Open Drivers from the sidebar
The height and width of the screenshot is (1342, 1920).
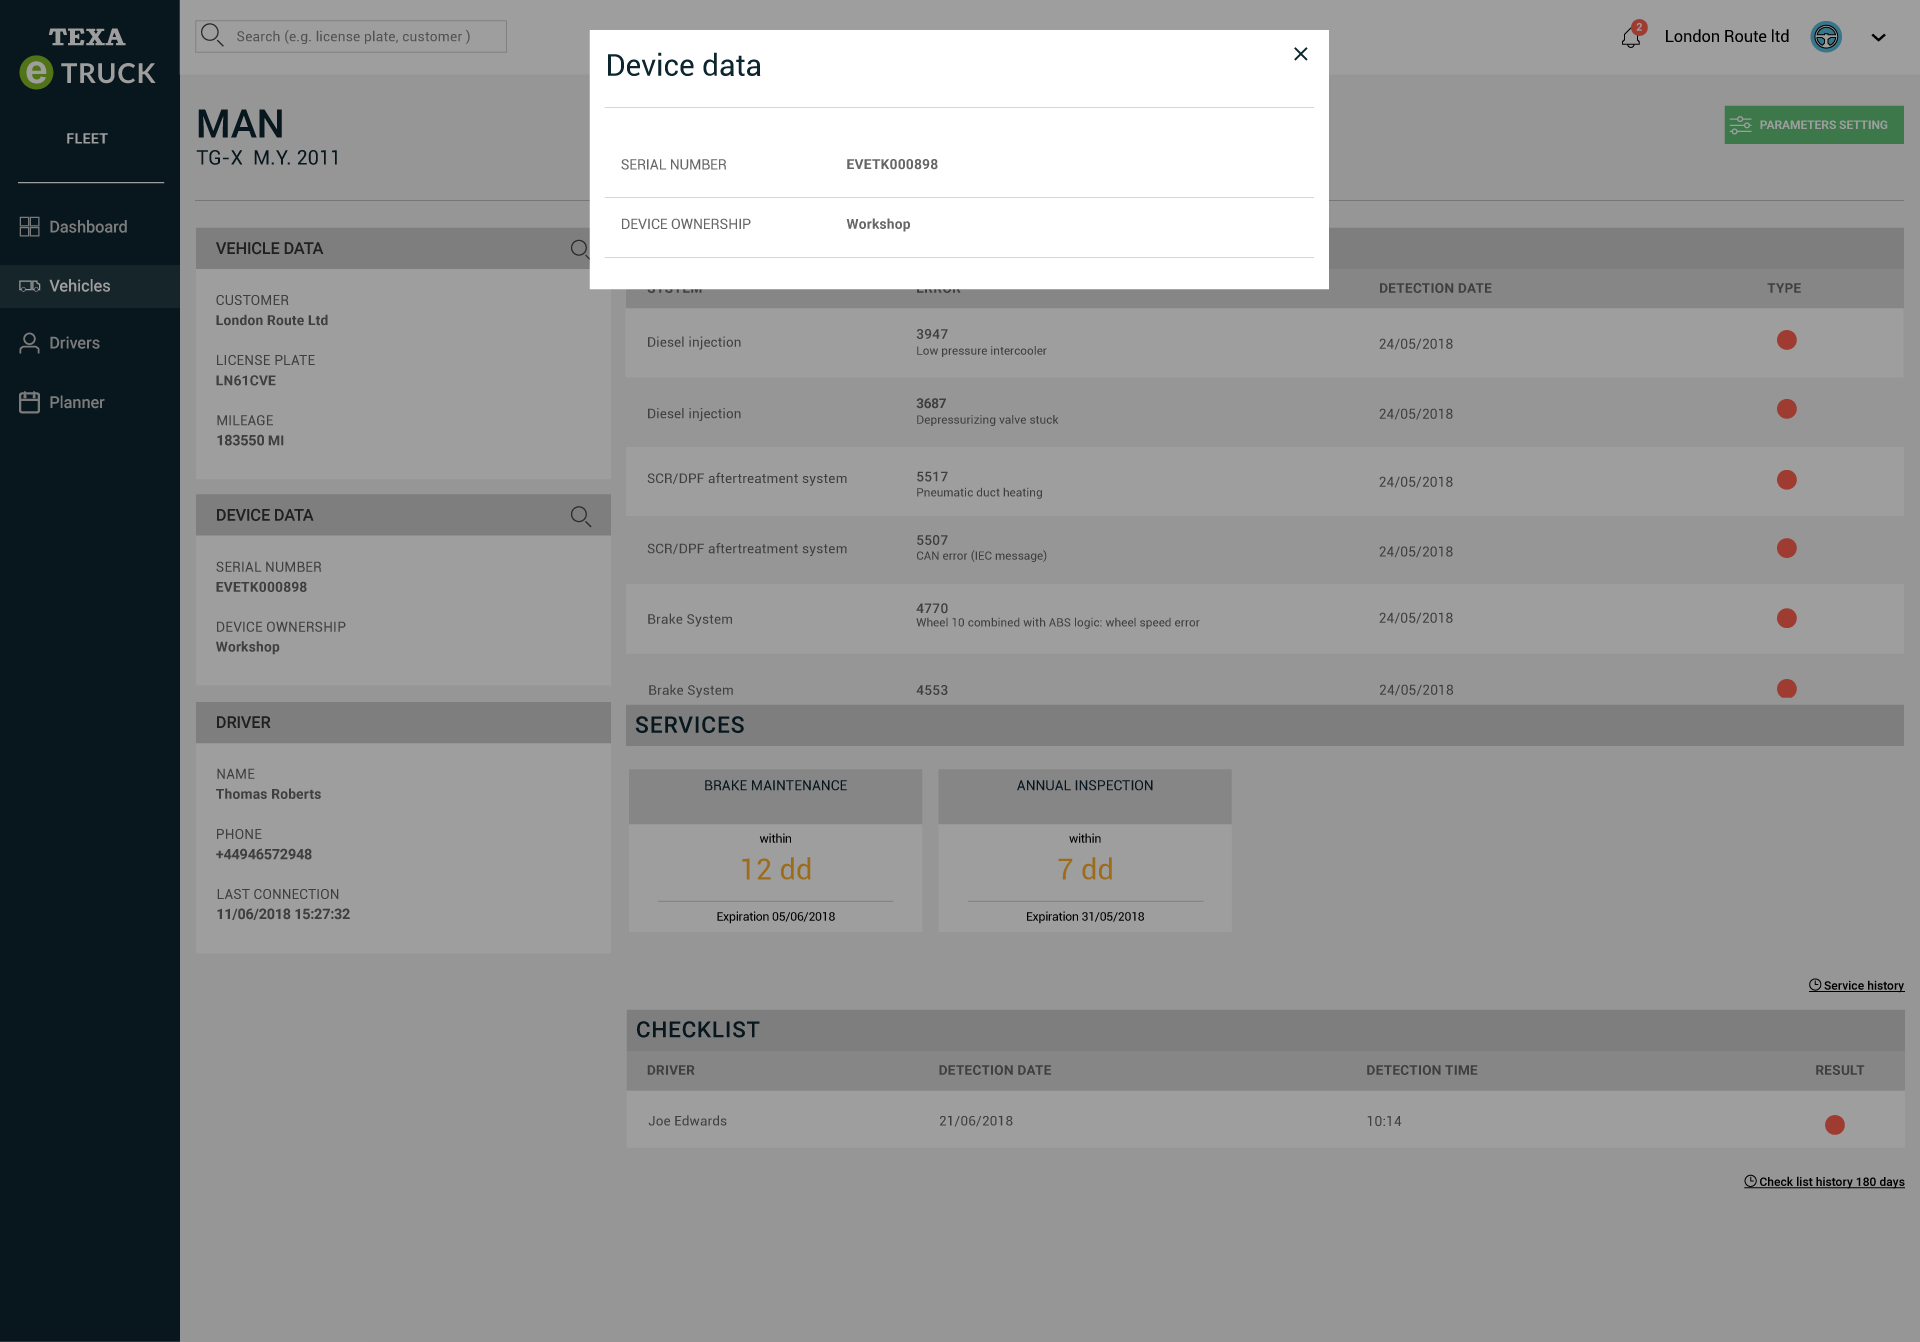pos(90,343)
